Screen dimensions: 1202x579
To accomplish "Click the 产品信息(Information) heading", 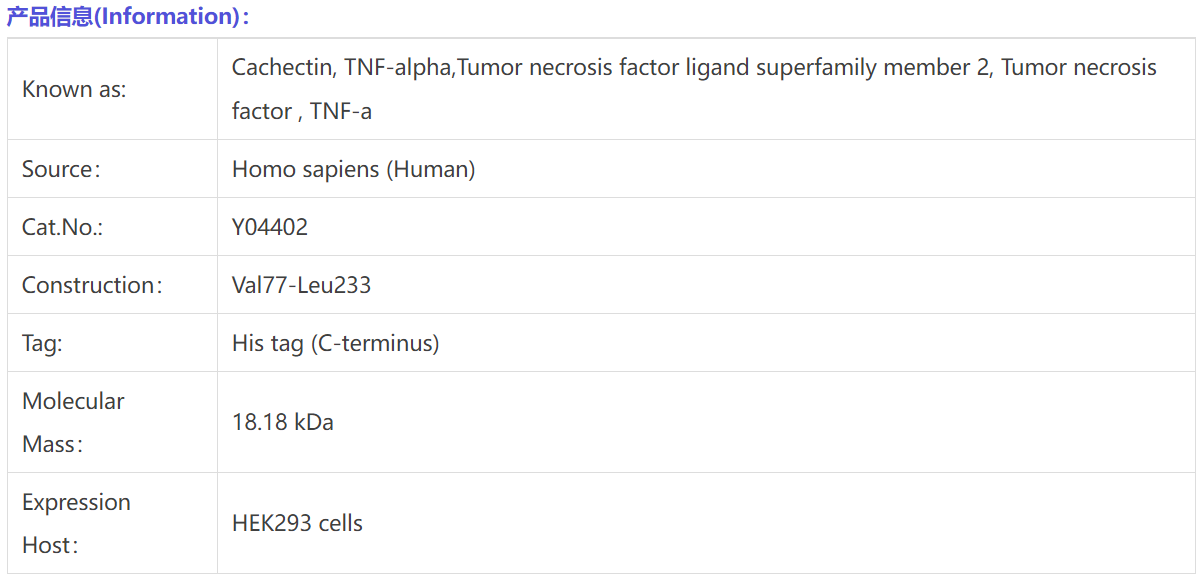I will pos(128,16).
